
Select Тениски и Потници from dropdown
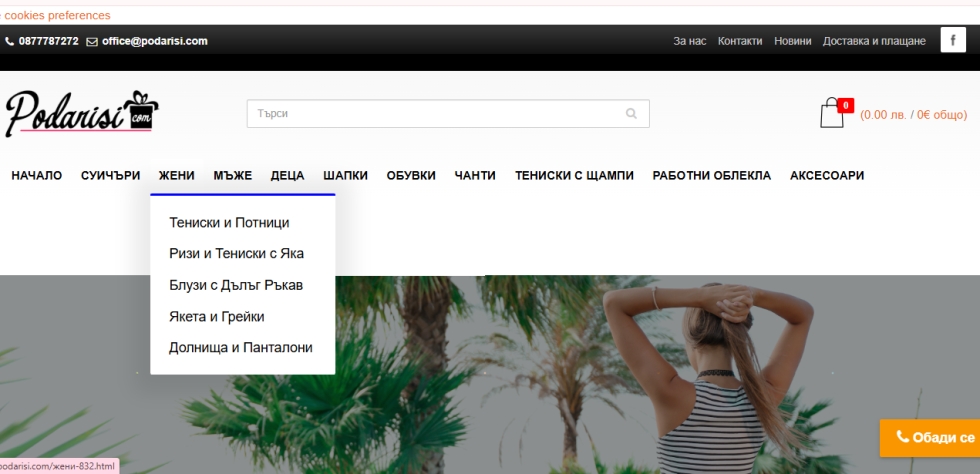[x=229, y=222]
